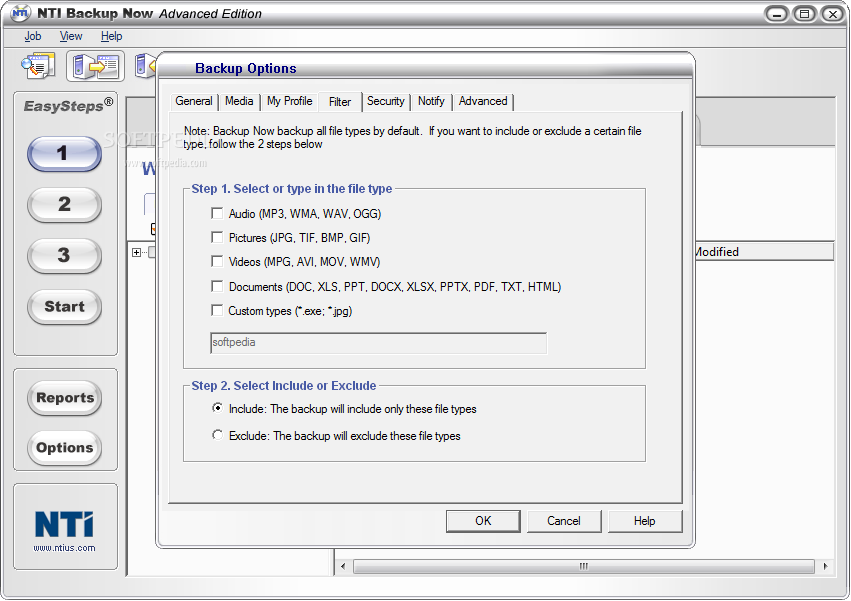Close the NTI Backup Now window
Viewport: 851px width, 601px height.
click(x=833, y=14)
